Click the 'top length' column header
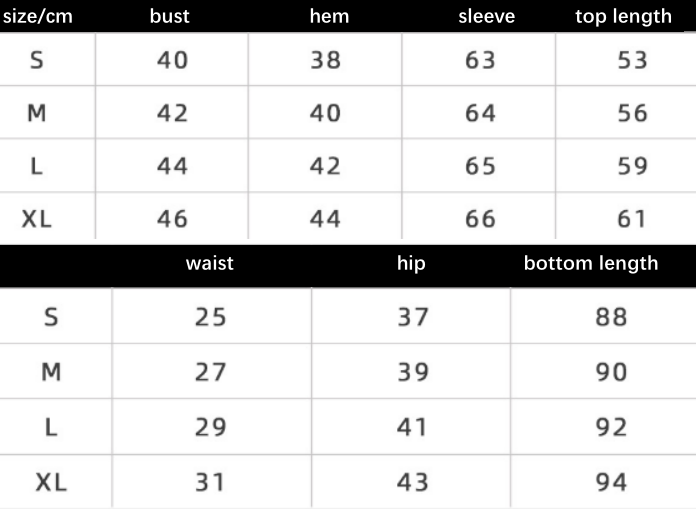The image size is (696, 509). [x=623, y=17]
